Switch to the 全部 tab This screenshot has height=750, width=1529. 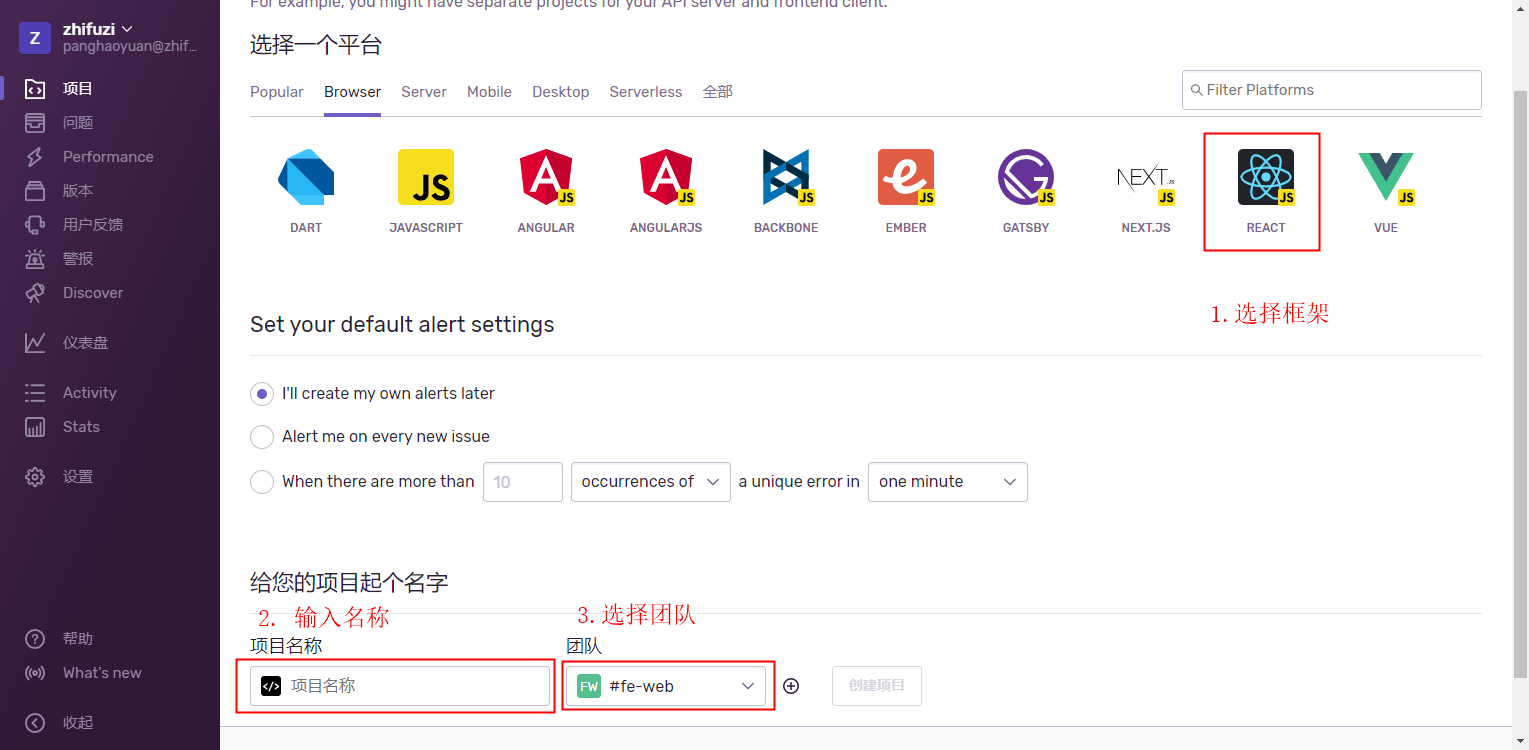[x=718, y=92]
